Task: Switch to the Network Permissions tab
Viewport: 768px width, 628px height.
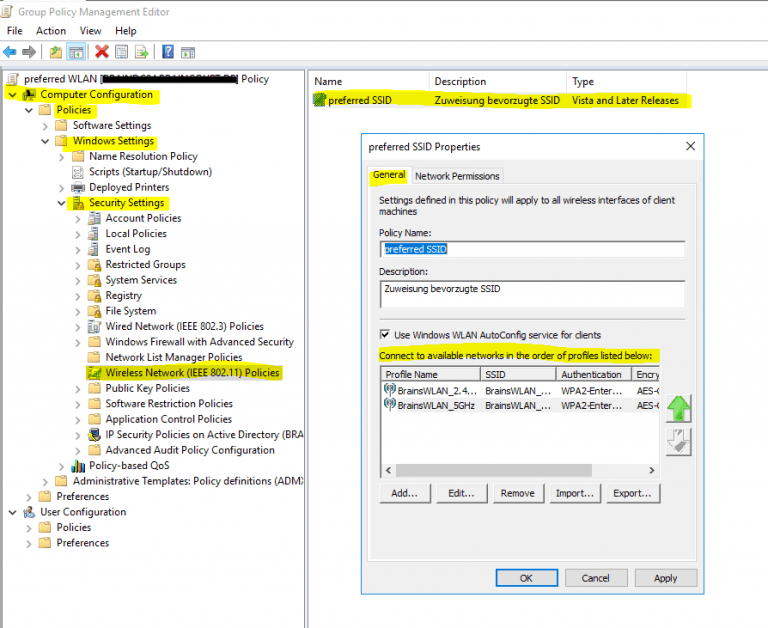Action: [x=457, y=176]
